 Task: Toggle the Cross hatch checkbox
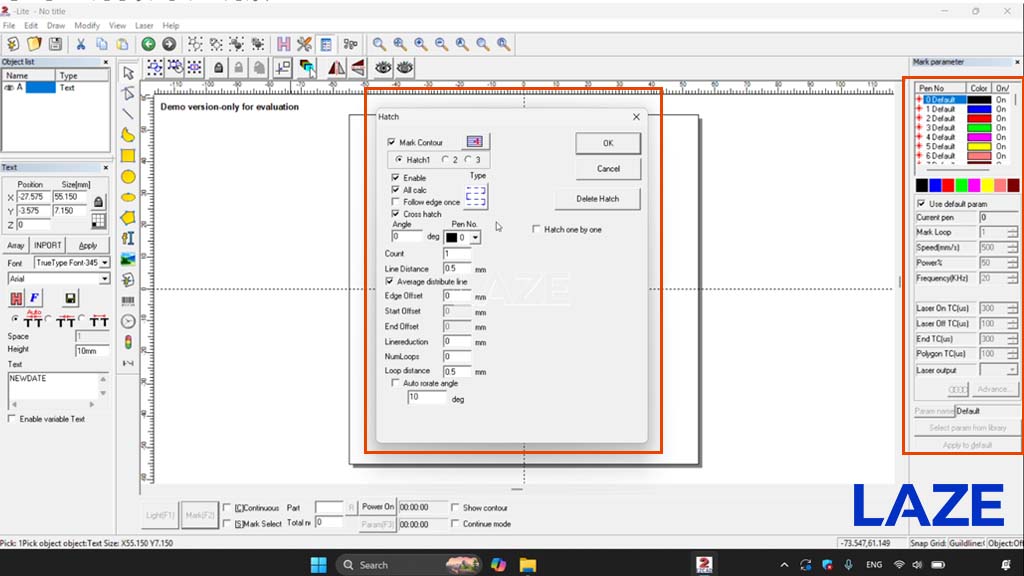click(395, 214)
